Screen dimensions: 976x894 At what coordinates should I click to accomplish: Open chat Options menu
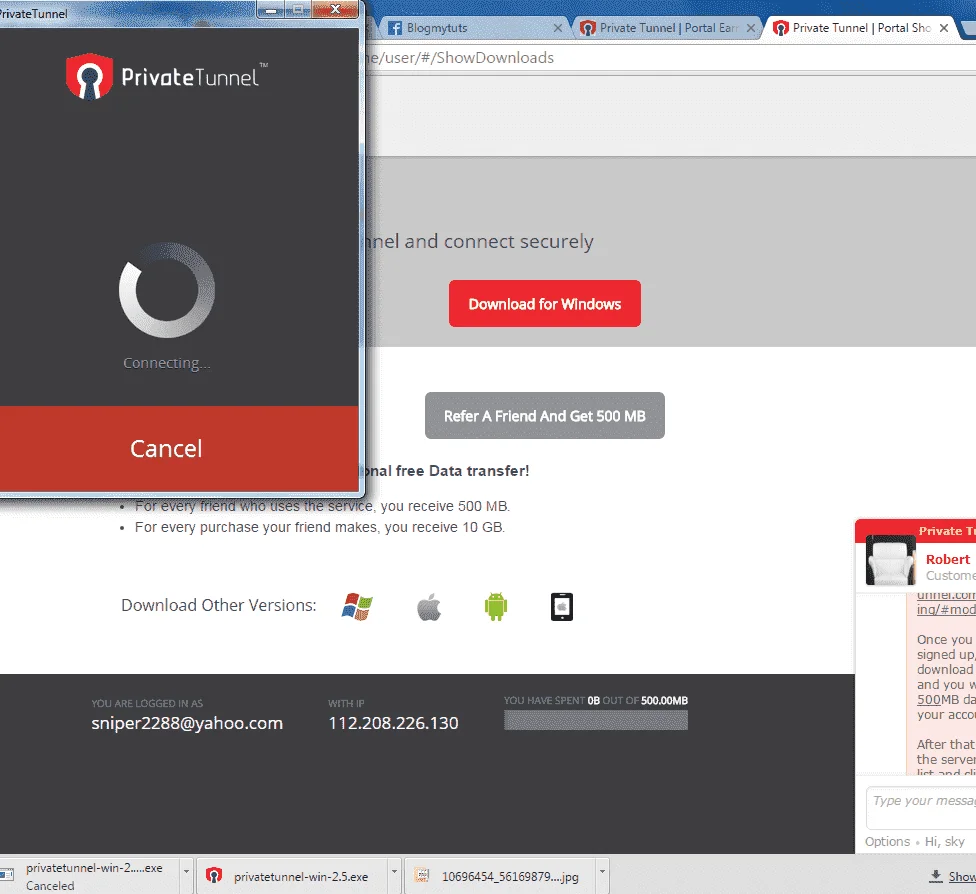(x=887, y=841)
